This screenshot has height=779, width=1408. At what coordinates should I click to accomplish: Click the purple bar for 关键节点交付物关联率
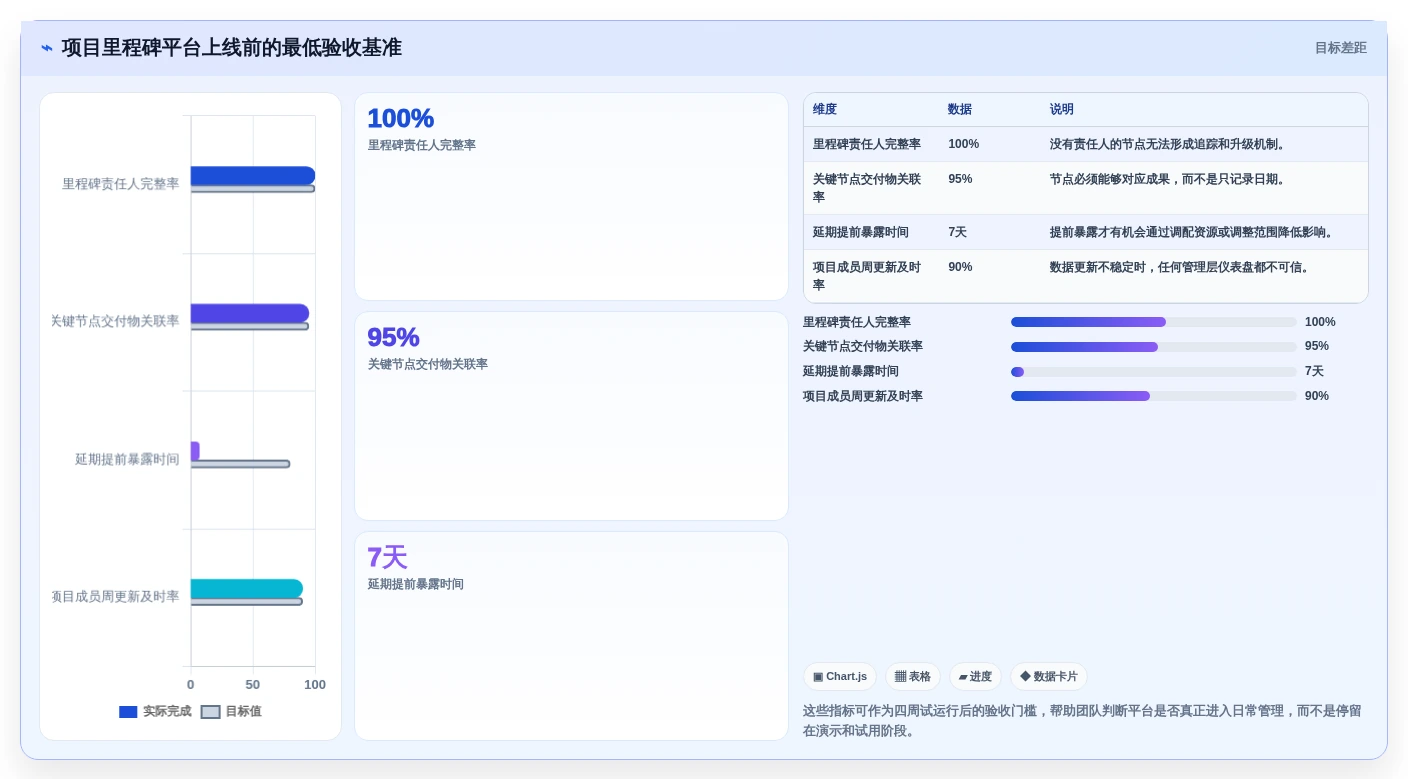[250, 313]
